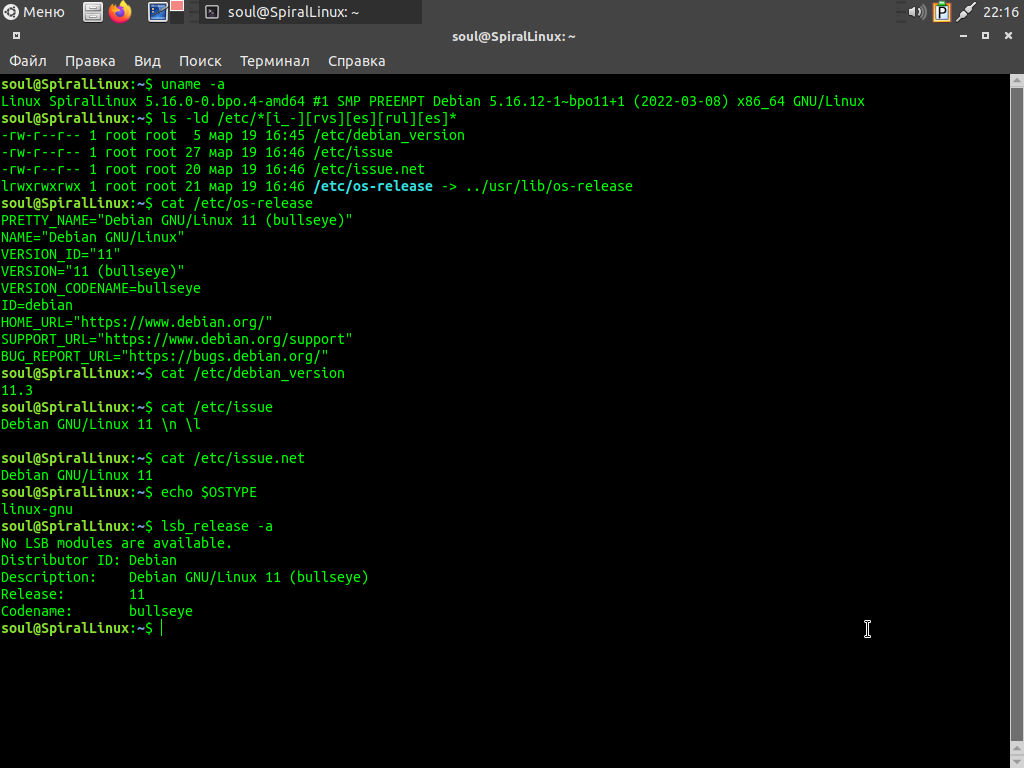Click the SUPPORT_URL line
Viewport: 1024px width, 768px height.
176,339
